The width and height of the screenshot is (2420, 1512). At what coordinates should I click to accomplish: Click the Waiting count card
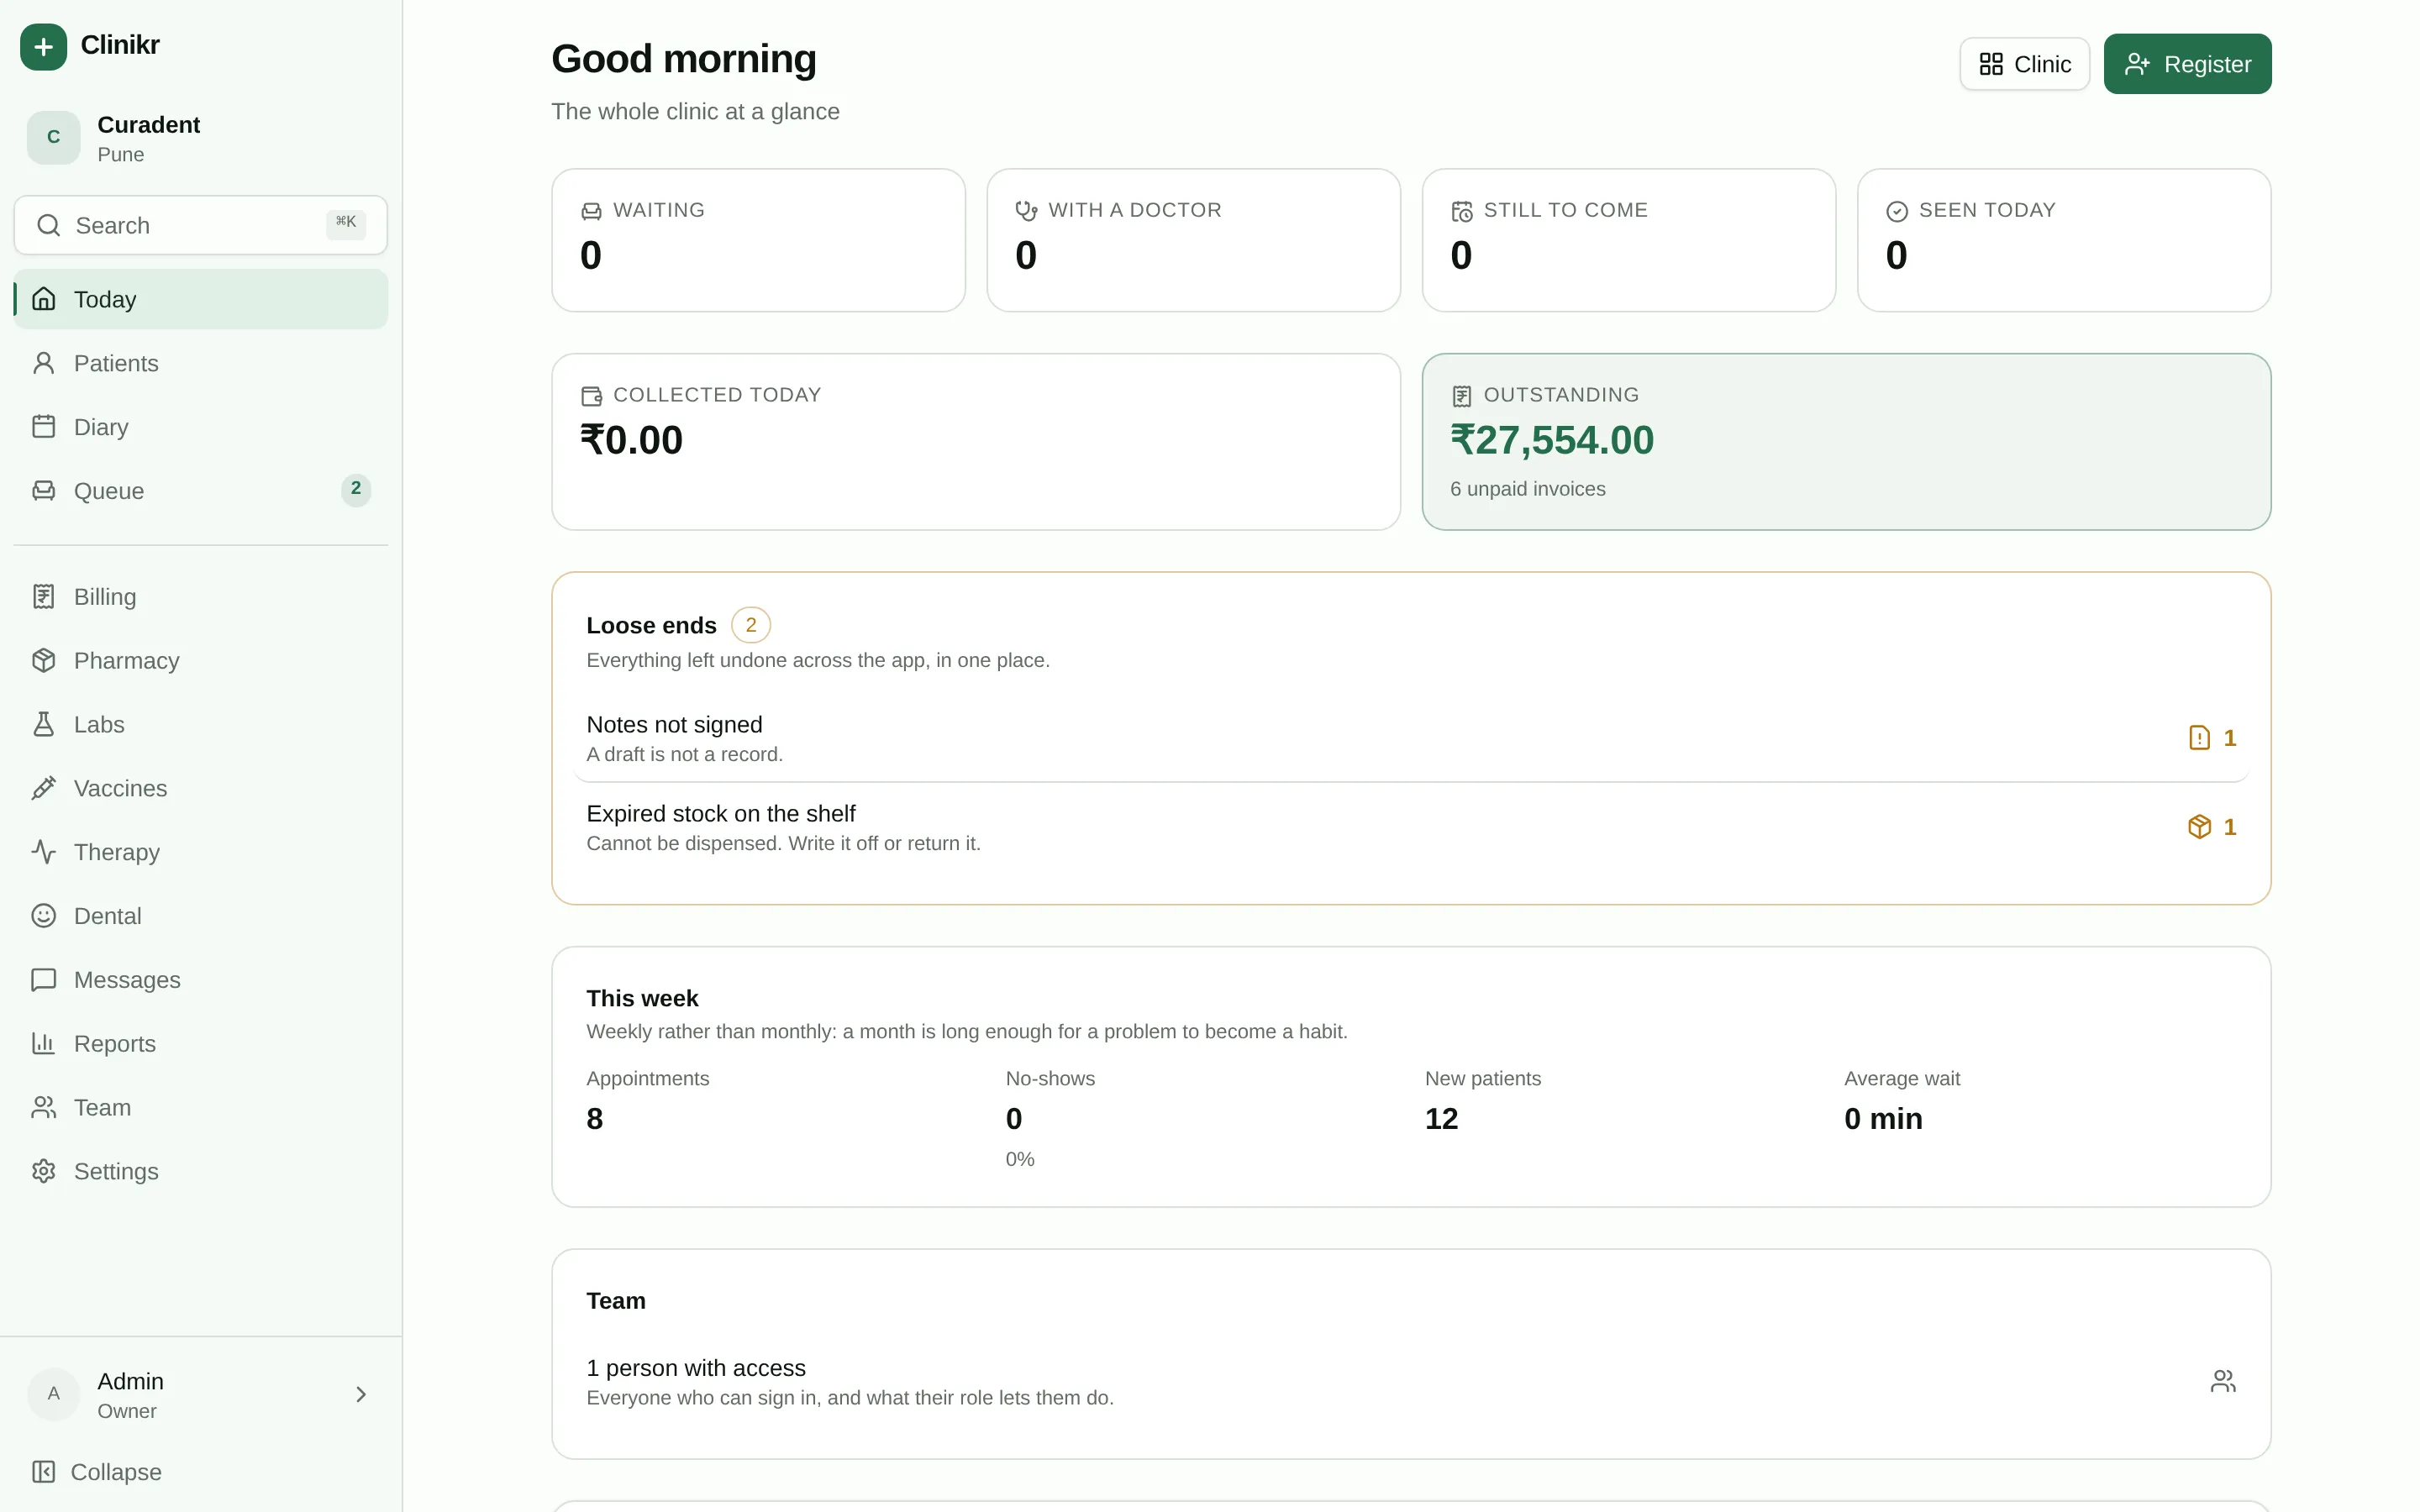758,240
